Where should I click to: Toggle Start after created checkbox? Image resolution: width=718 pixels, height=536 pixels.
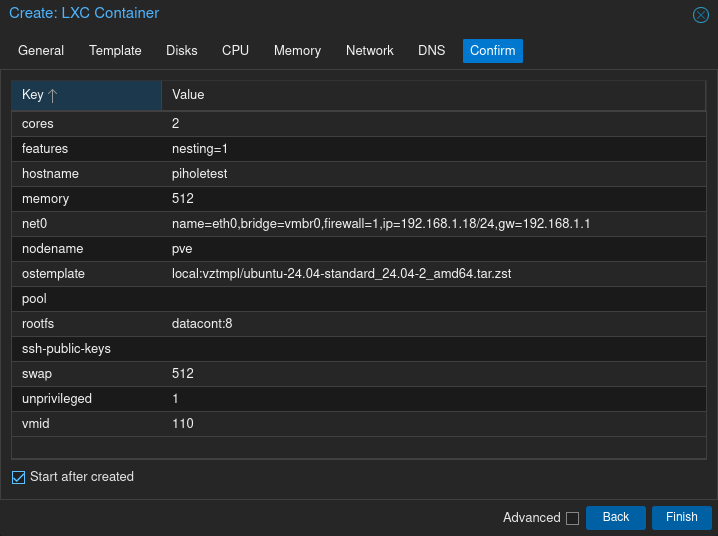[x=18, y=477]
